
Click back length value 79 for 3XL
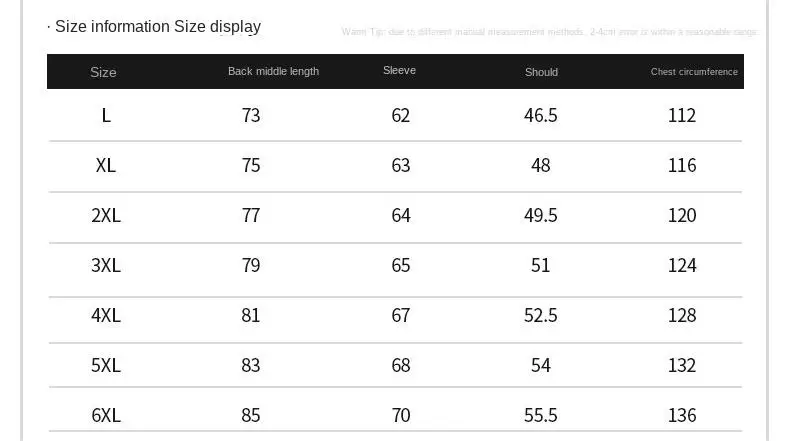tap(251, 265)
